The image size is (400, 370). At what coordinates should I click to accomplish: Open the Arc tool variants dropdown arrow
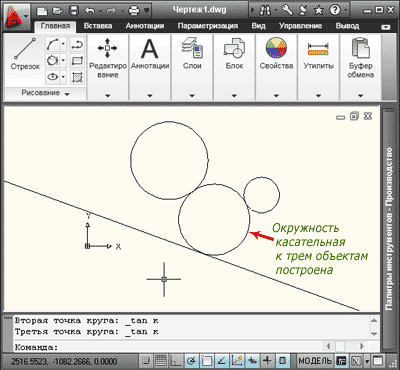63,44
